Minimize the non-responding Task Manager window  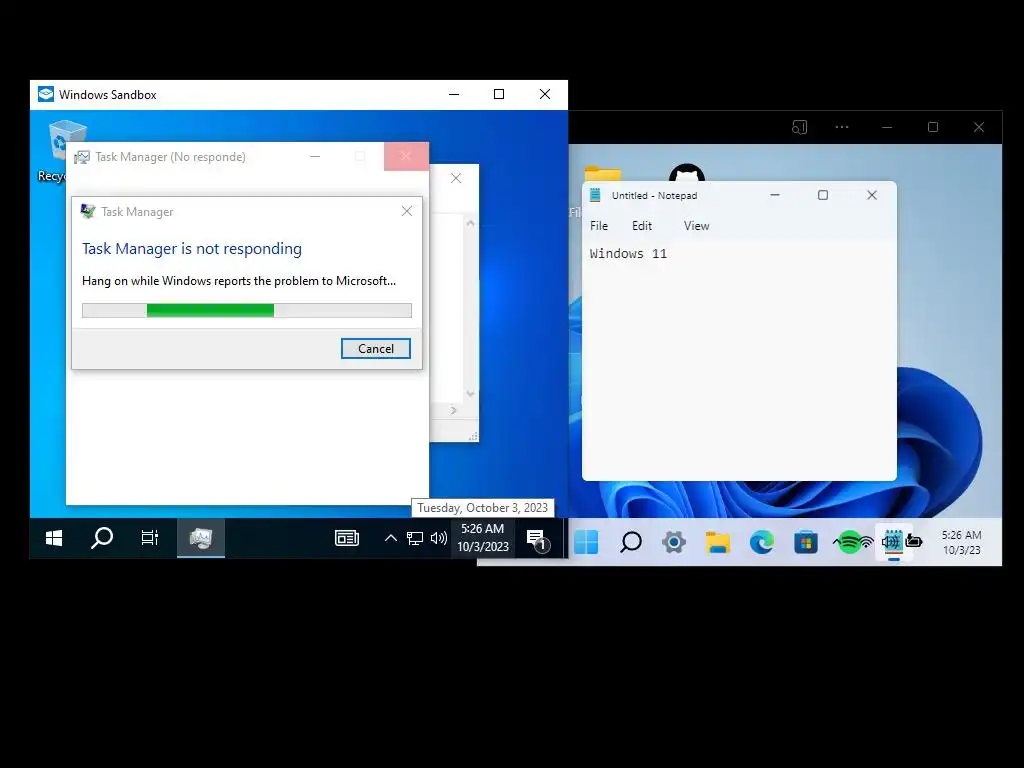point(315,157)
